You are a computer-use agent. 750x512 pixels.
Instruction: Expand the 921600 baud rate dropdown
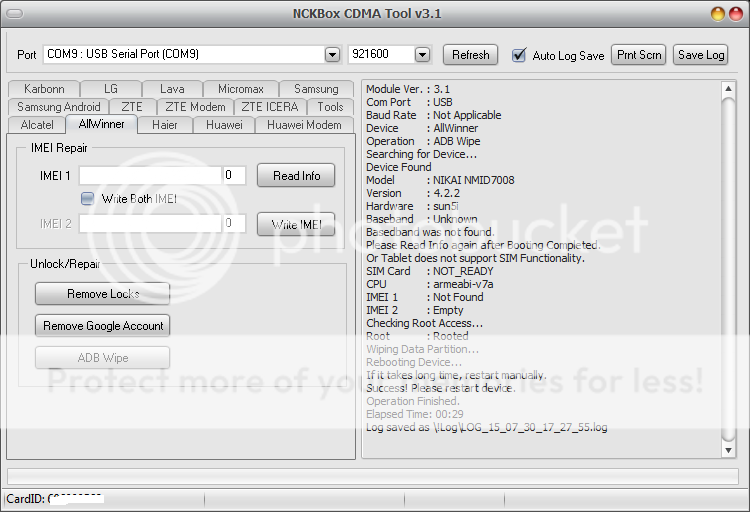tap(422, 55)
